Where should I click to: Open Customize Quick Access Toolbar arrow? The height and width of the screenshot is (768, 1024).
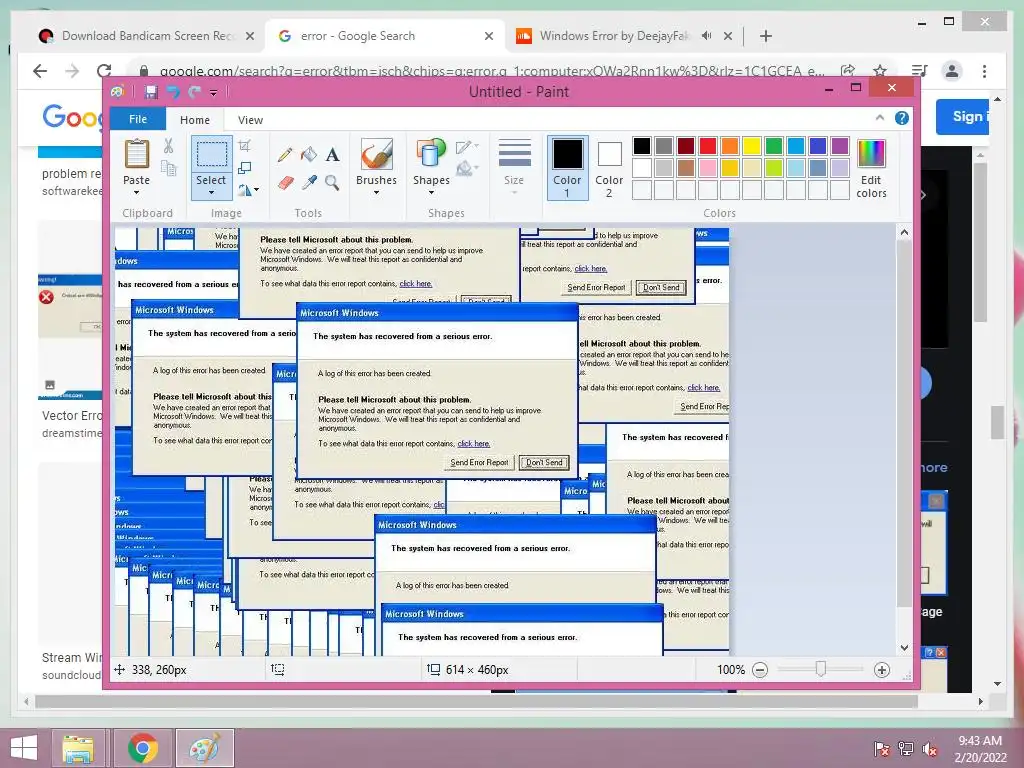pyautogui.click(x=213, y=93)
